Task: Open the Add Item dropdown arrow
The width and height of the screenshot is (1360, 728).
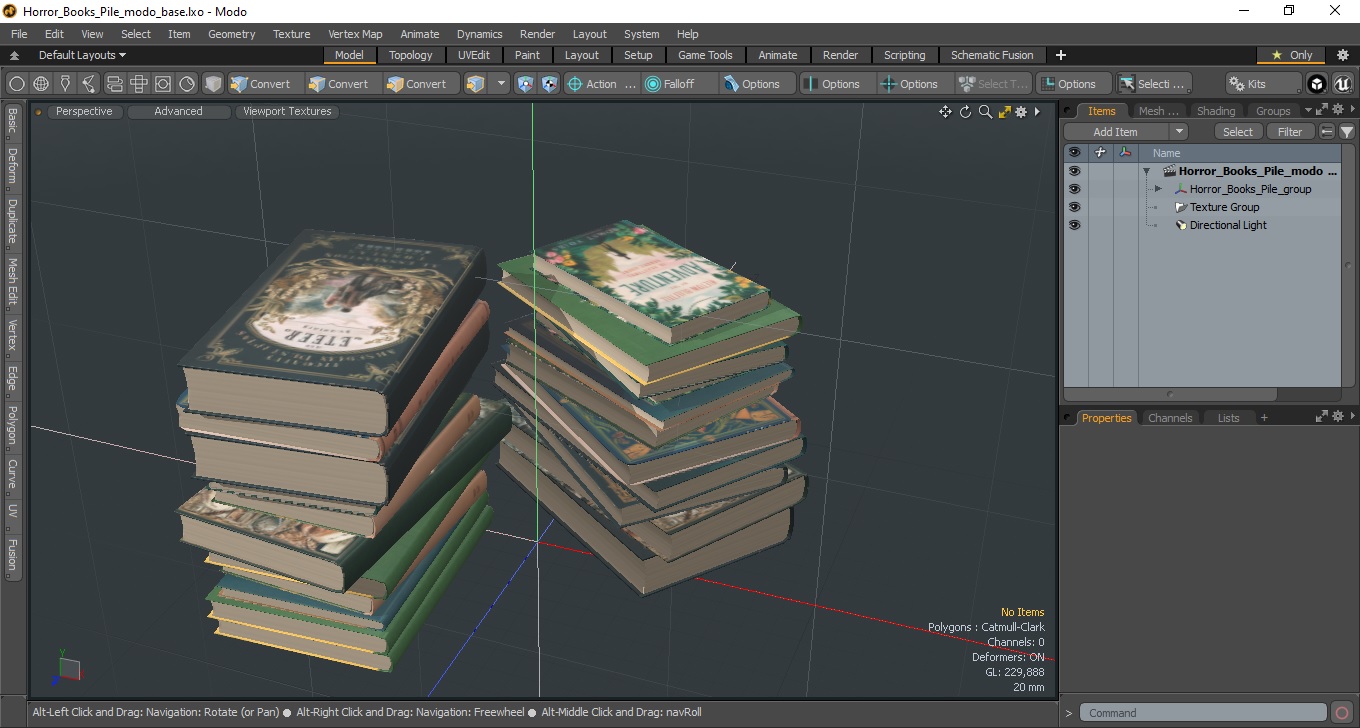Action: (x=1179, y=132)
